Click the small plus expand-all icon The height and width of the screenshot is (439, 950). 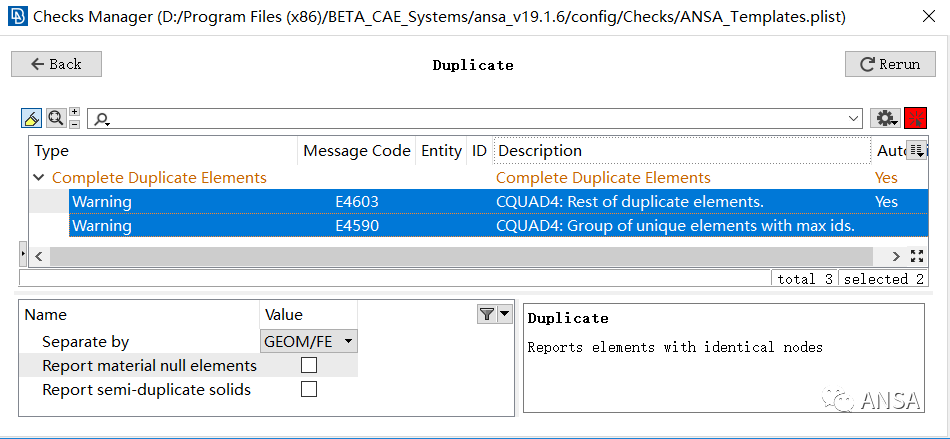75,111
